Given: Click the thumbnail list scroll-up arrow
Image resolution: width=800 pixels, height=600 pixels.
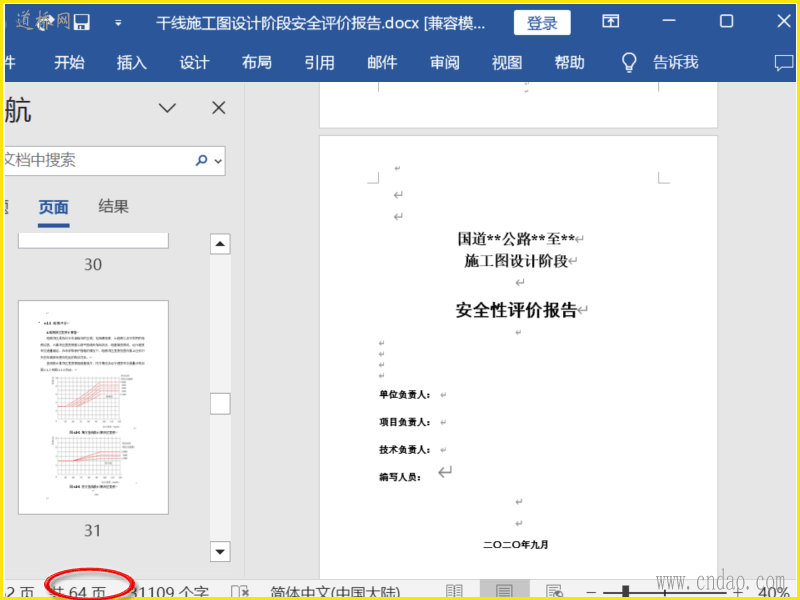Looking at the screenshot, I should point(220,244).
